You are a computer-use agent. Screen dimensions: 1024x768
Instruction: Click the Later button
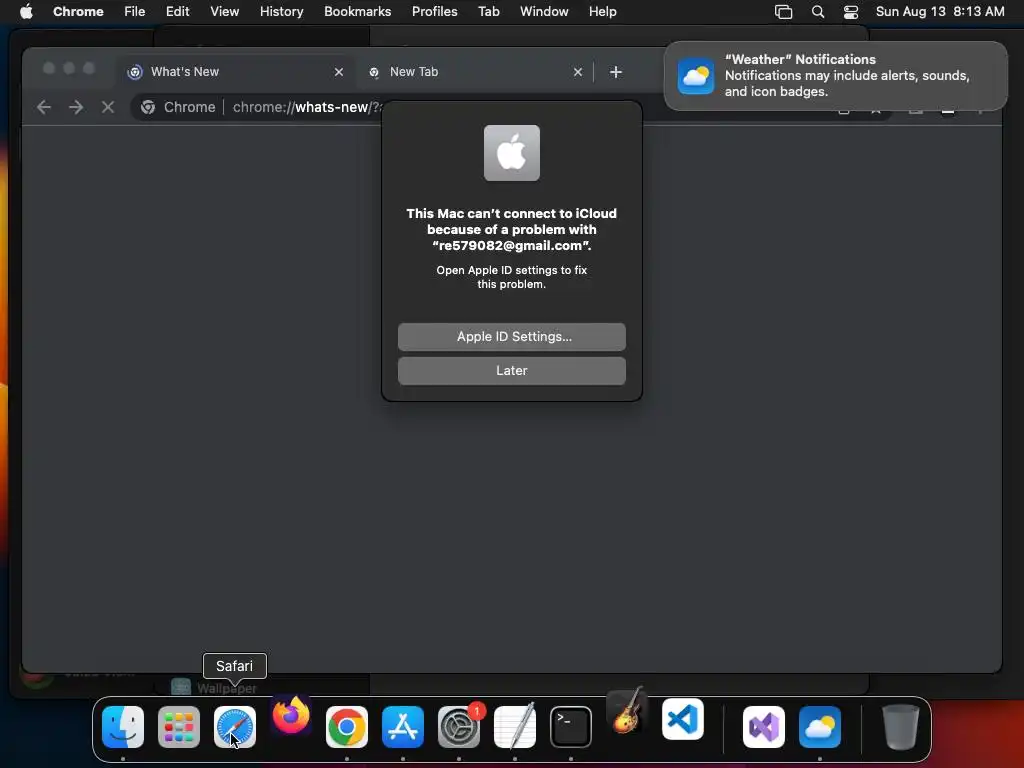coord(512,371)
